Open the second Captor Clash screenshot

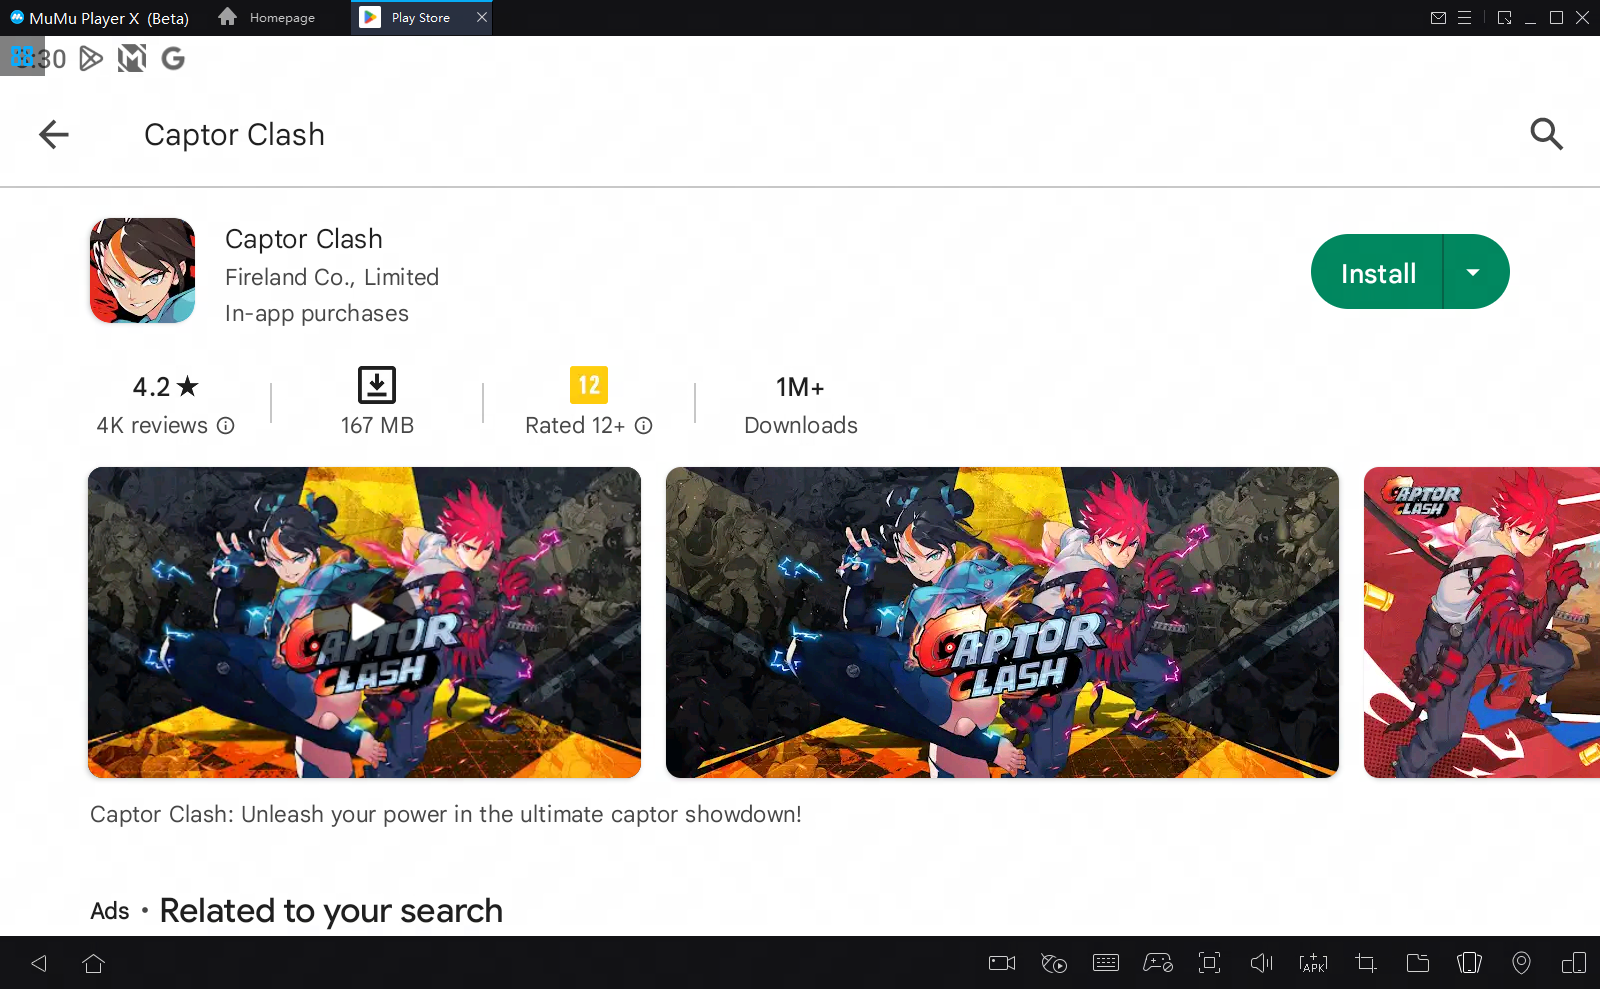point(1002,622)
